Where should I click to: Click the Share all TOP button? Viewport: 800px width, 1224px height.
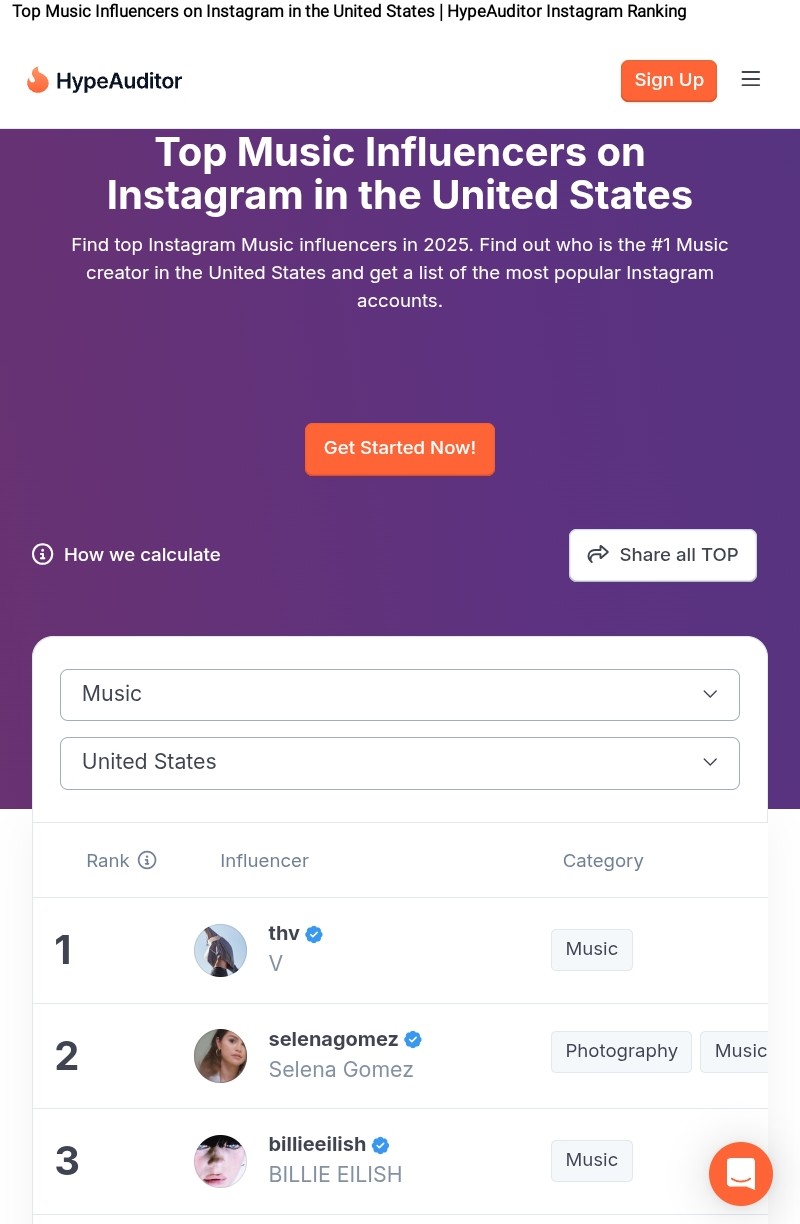click(x=663, y=555)
